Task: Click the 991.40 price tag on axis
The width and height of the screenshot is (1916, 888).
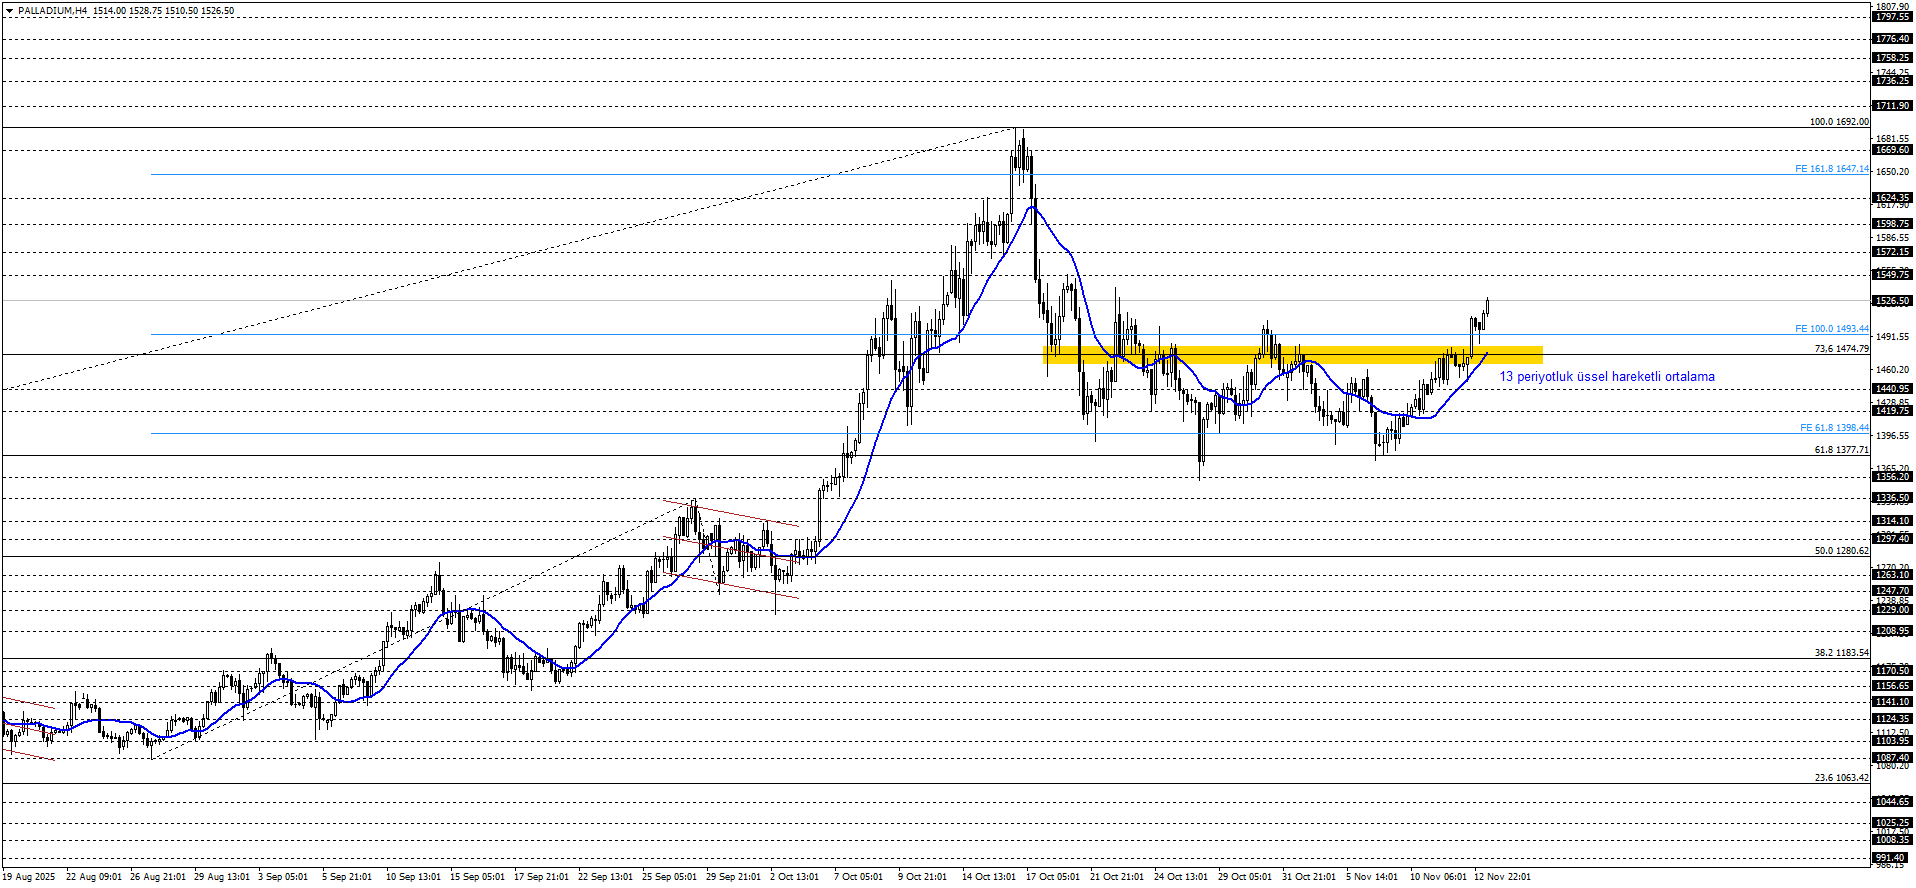Action: [1890, 858]
